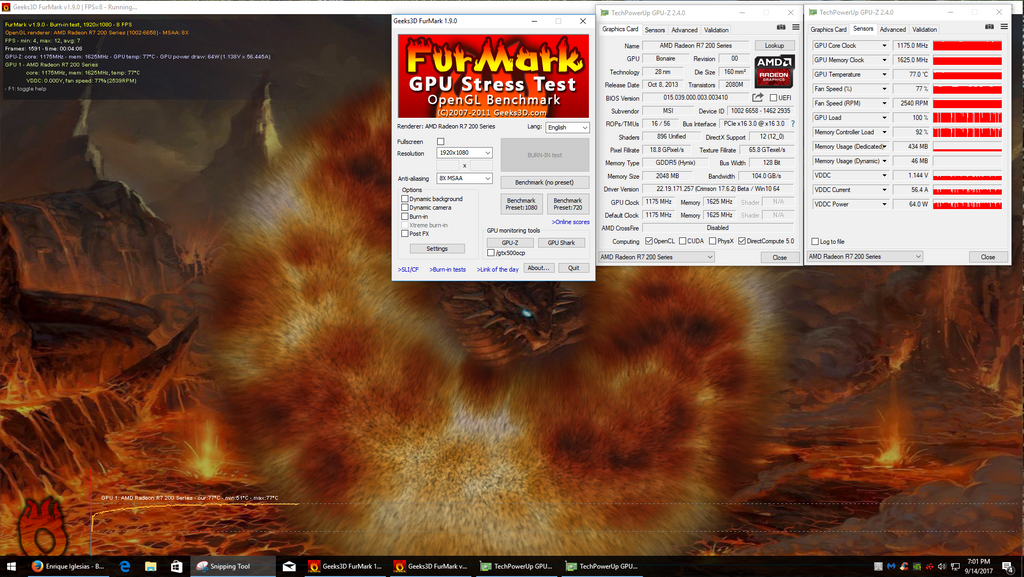Image resolution: width=1024 pixels, height=577 pixels.
Task: Enable Log to file in Sensors window
Action: [x=814, y=241]
